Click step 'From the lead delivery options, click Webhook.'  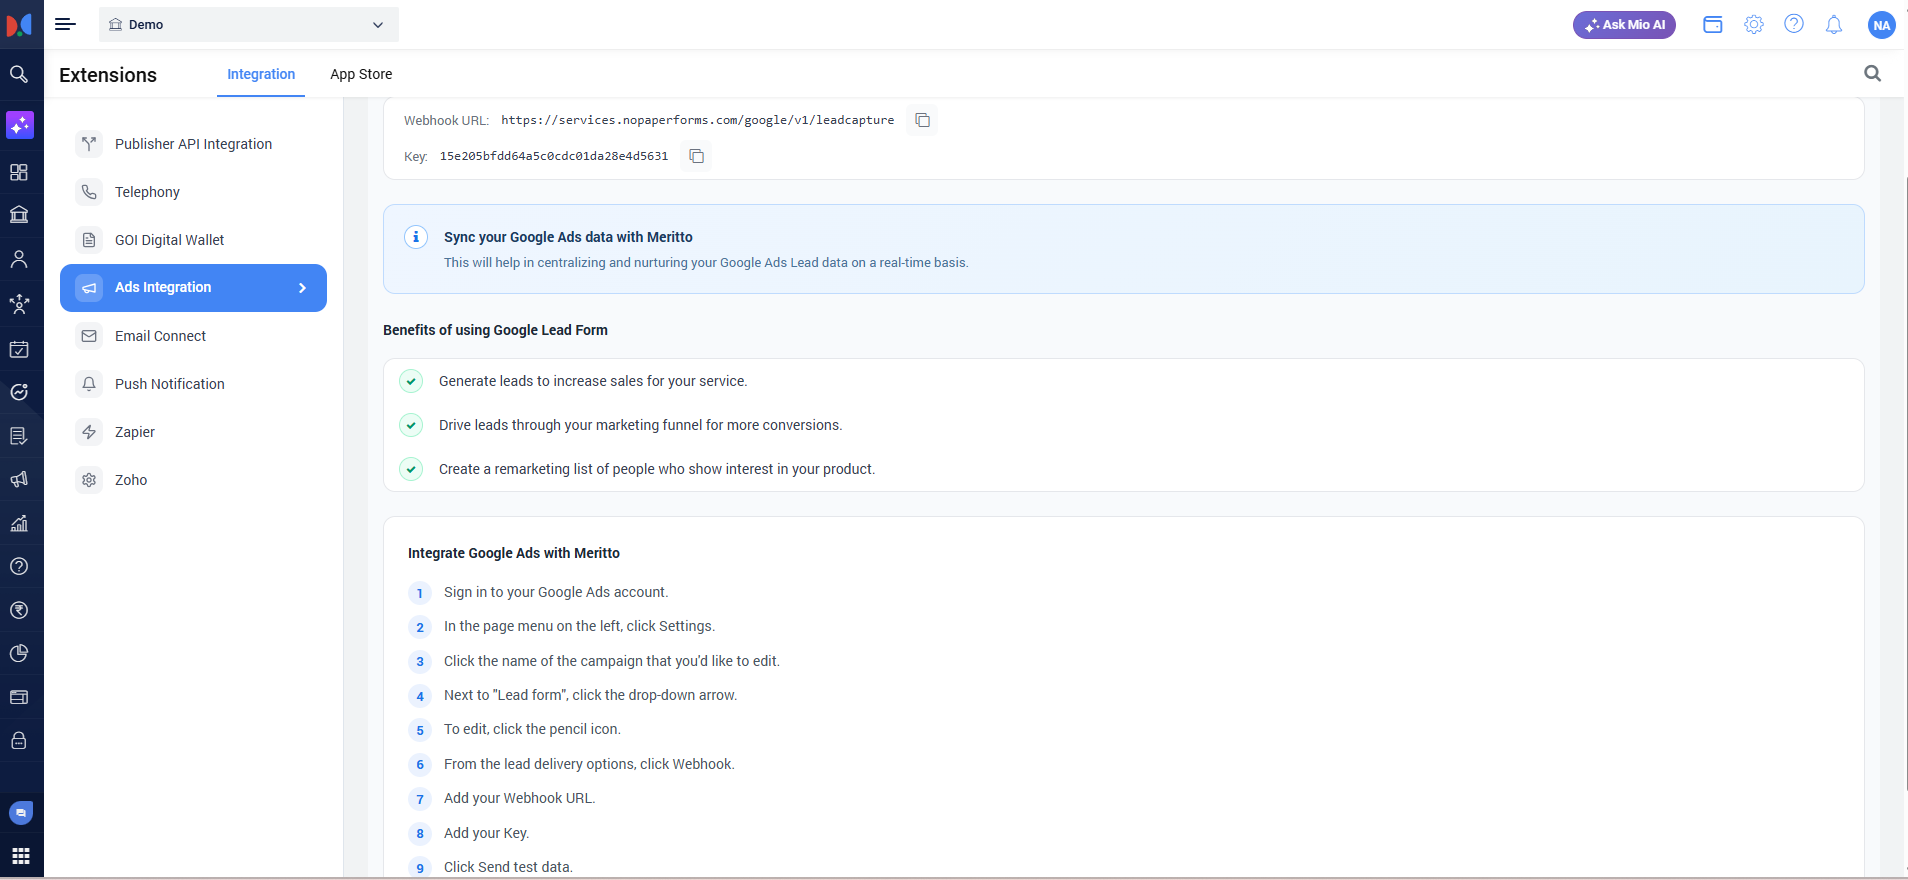589,764
